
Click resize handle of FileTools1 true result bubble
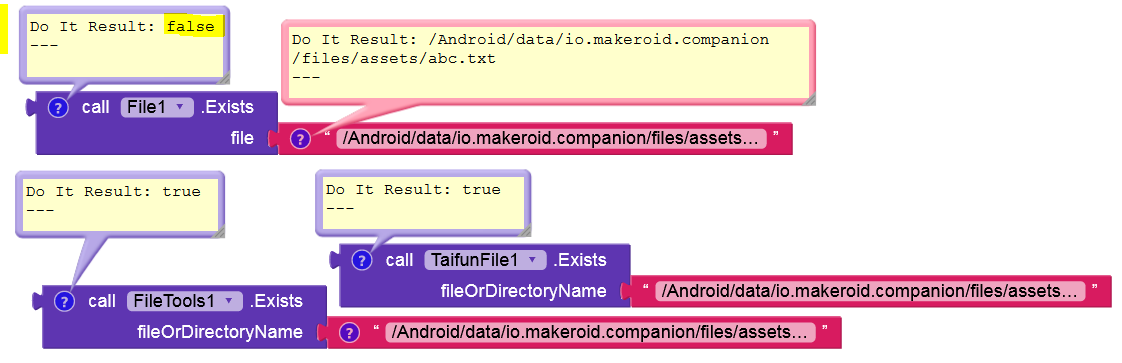tap(219, 232)
